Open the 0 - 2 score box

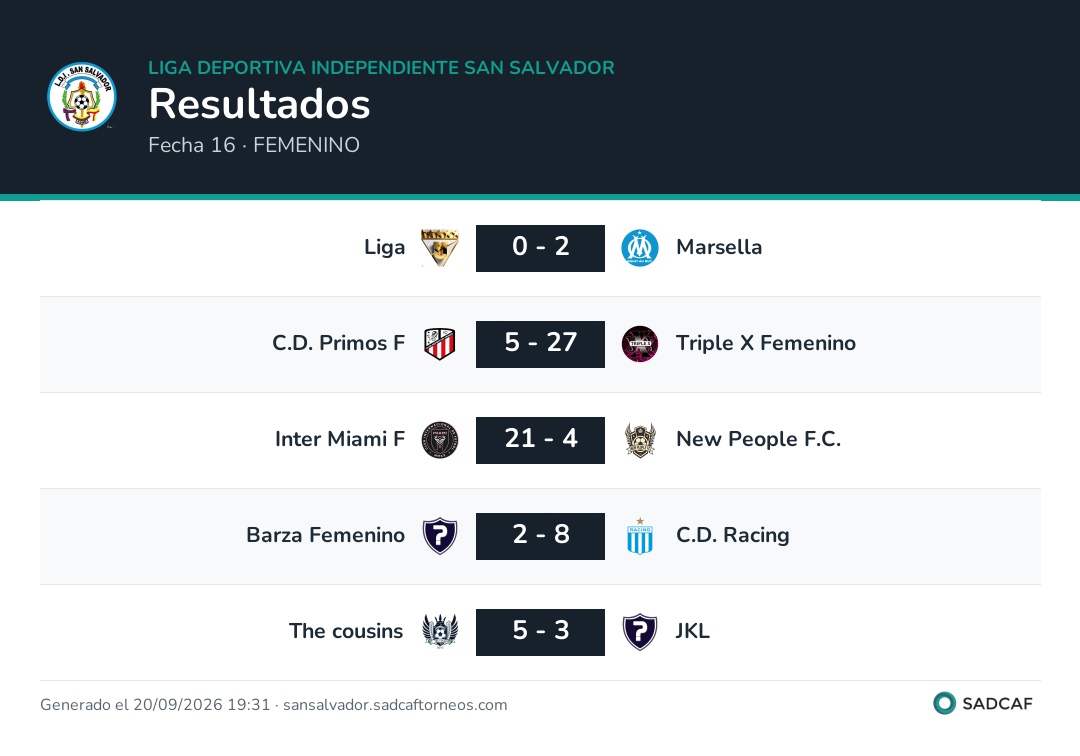point(540,248)
